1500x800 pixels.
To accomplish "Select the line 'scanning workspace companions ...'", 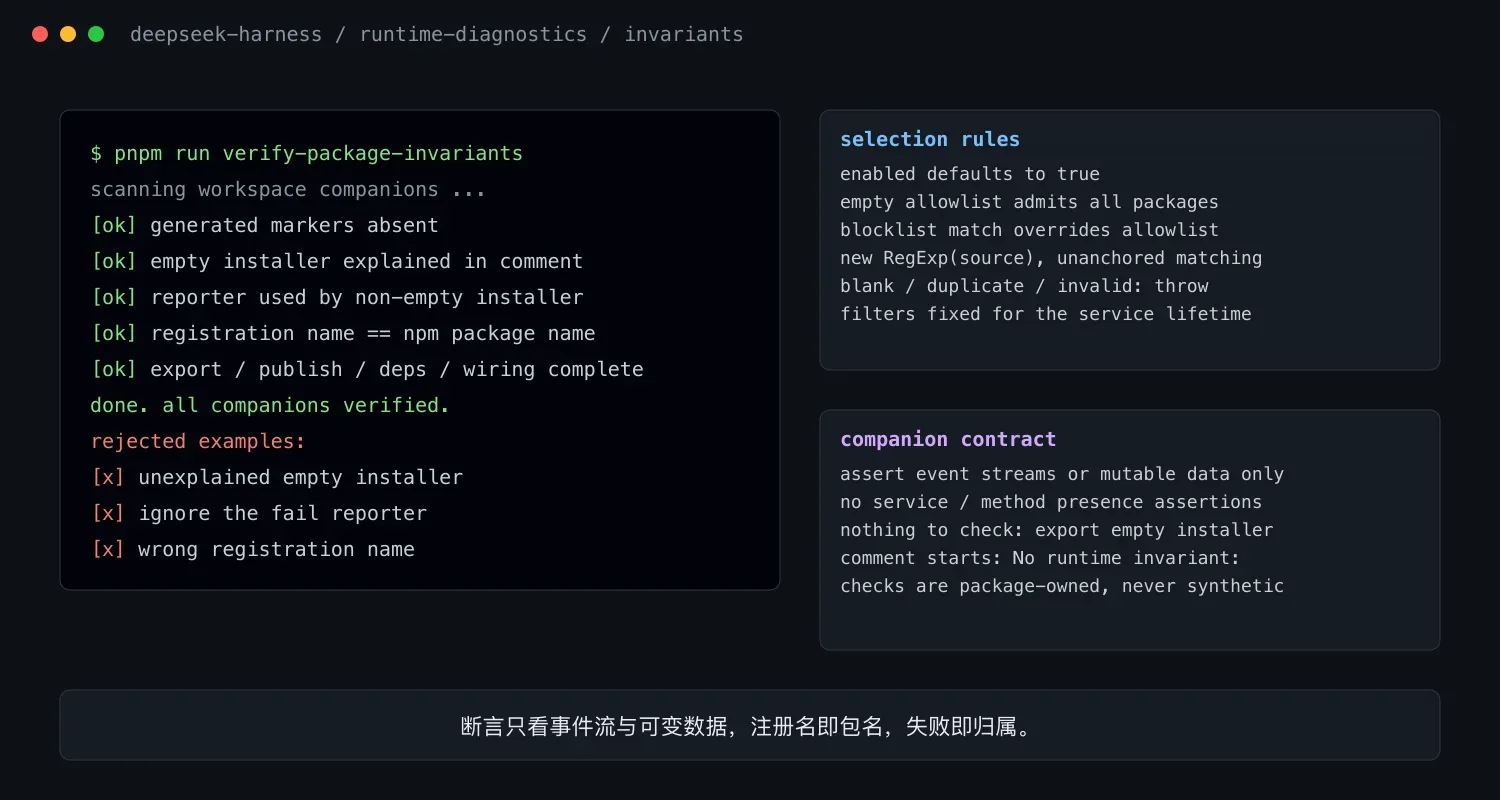I will pyautogui.click(x=288, y=189).
